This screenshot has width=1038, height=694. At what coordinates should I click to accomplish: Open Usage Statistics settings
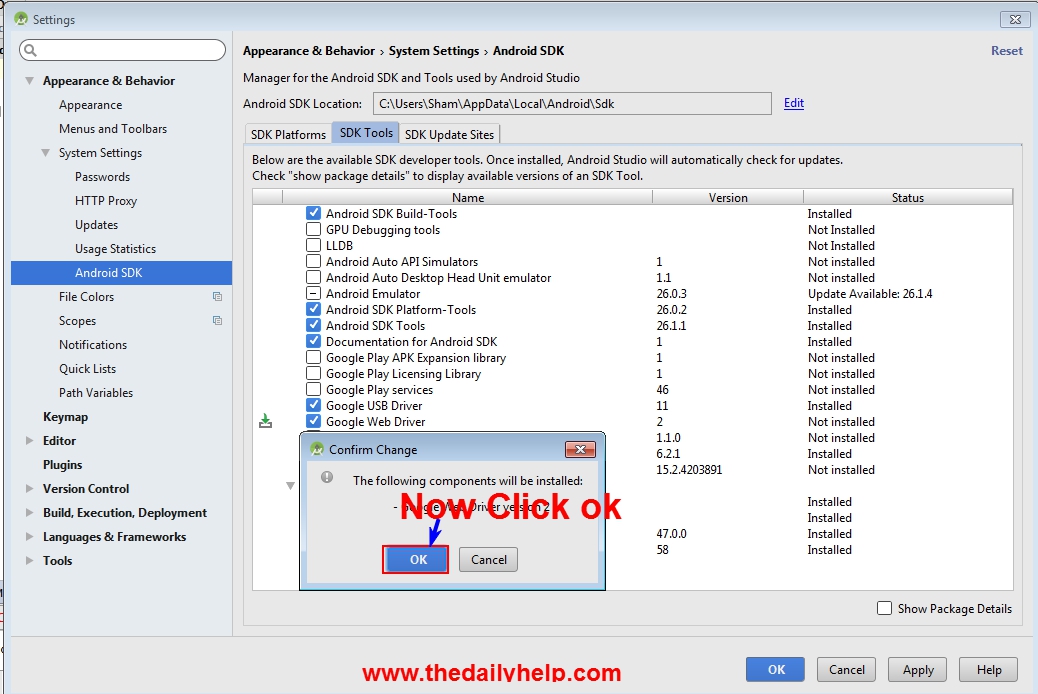point(115,248)
